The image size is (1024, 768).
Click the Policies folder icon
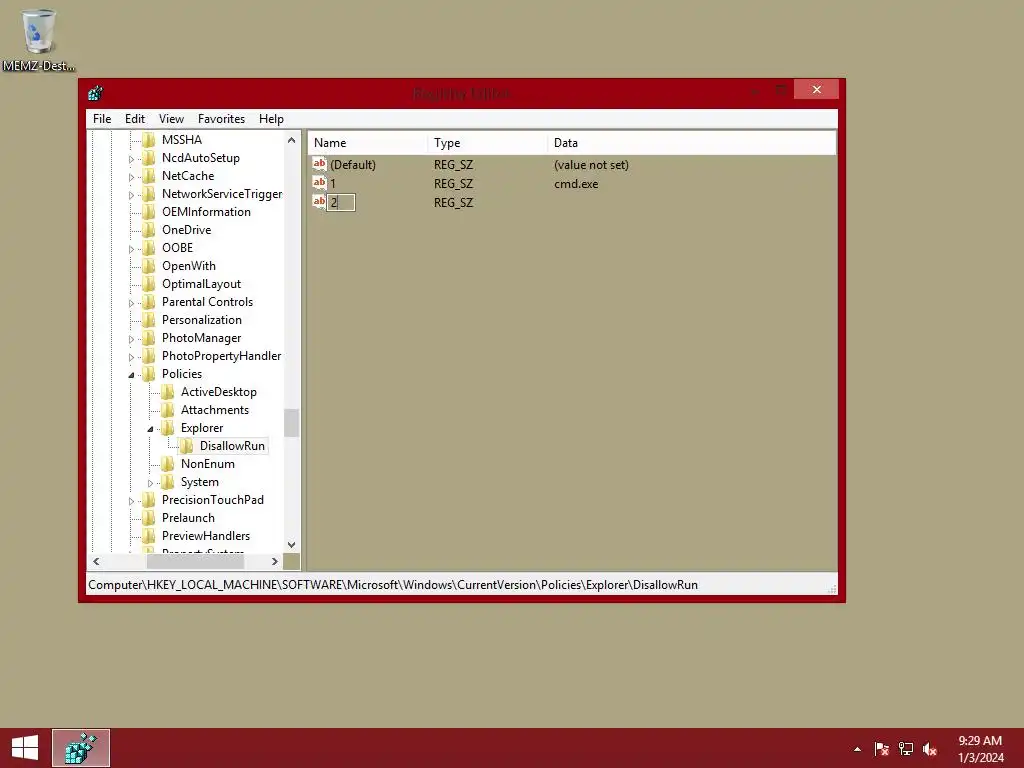(149, 374)
